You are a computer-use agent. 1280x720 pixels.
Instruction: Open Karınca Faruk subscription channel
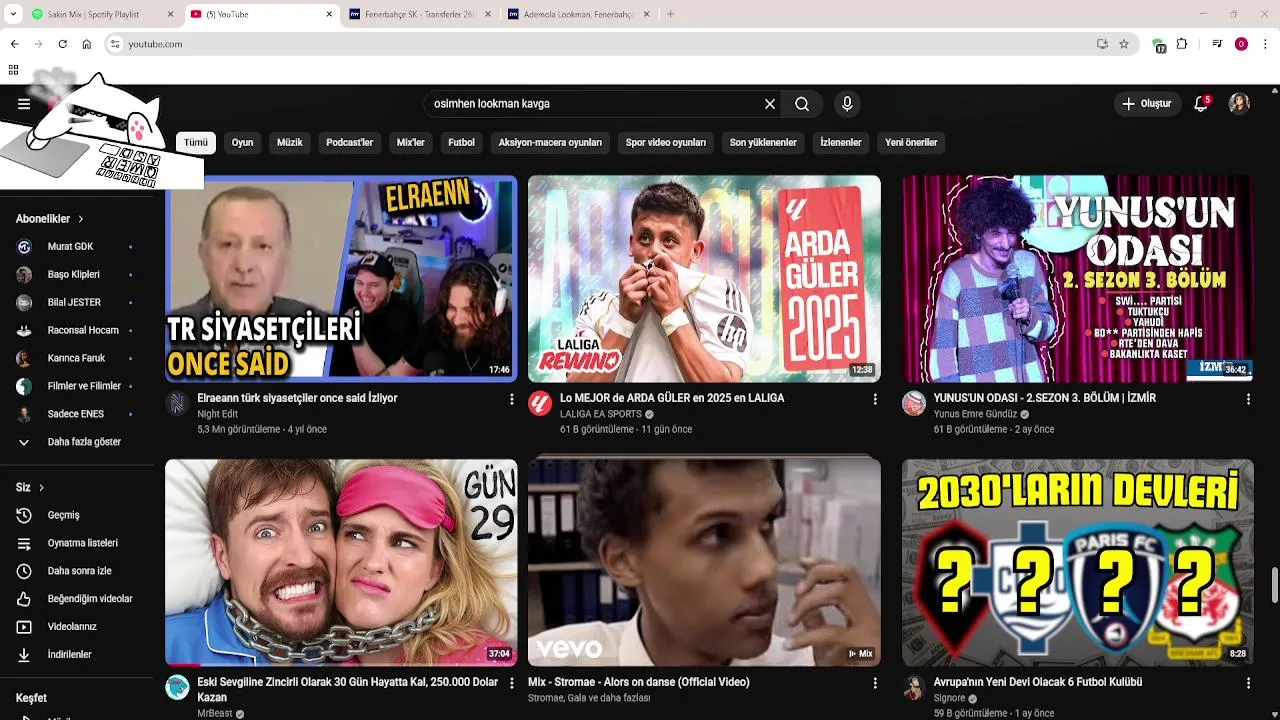76,359
